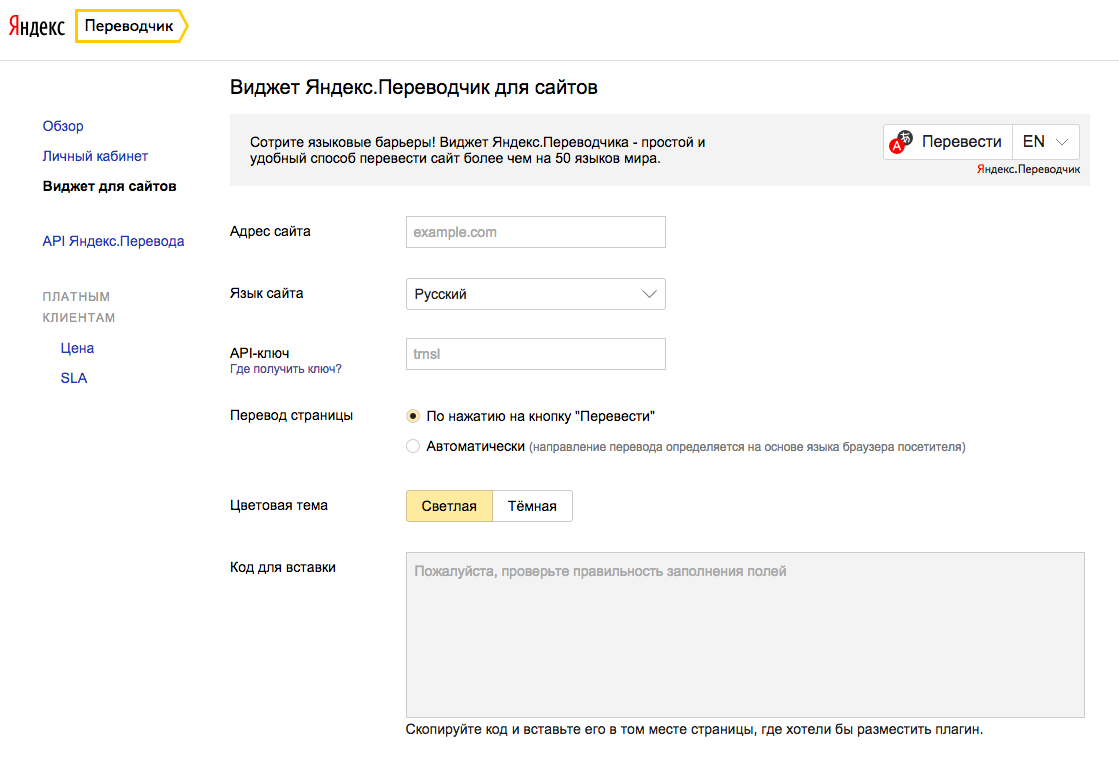Open Виджет для сайтов sidebar item
Image resolution: width=1119 pixels, height=759 pixels.
click(x=109, y=186)
